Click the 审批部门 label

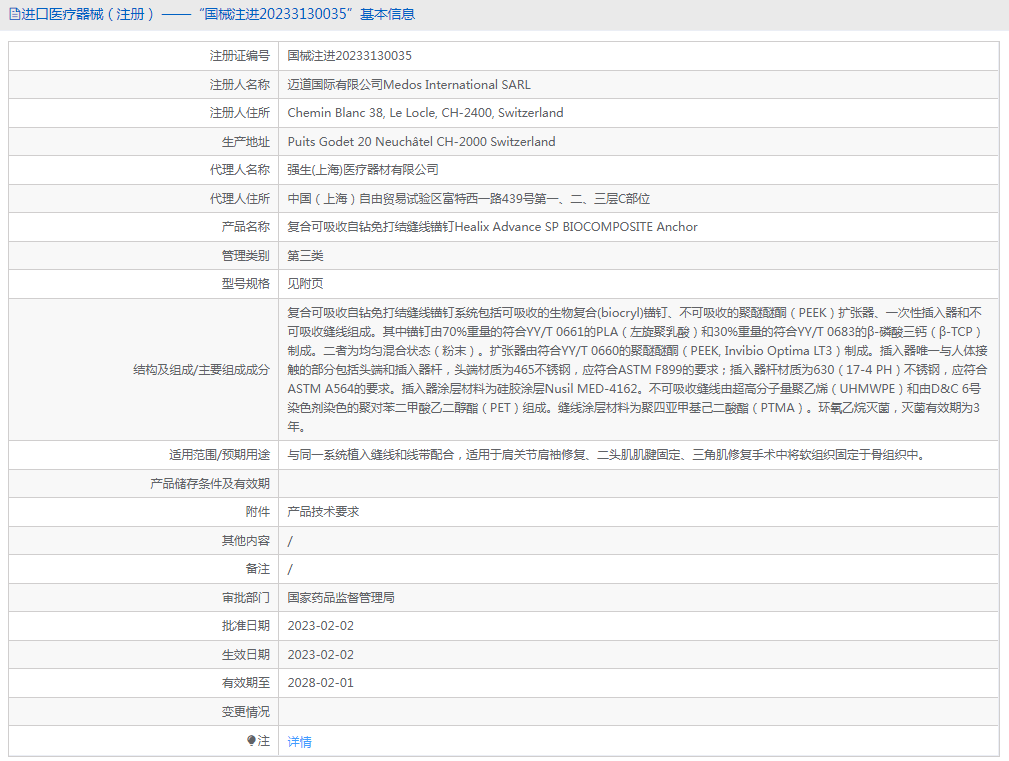[246, 598]
